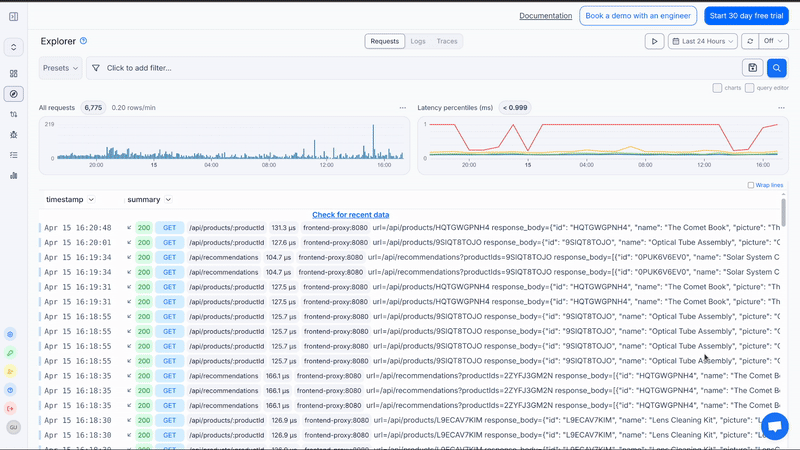Open the bar chart icon in sidebar

click(13, 175)
